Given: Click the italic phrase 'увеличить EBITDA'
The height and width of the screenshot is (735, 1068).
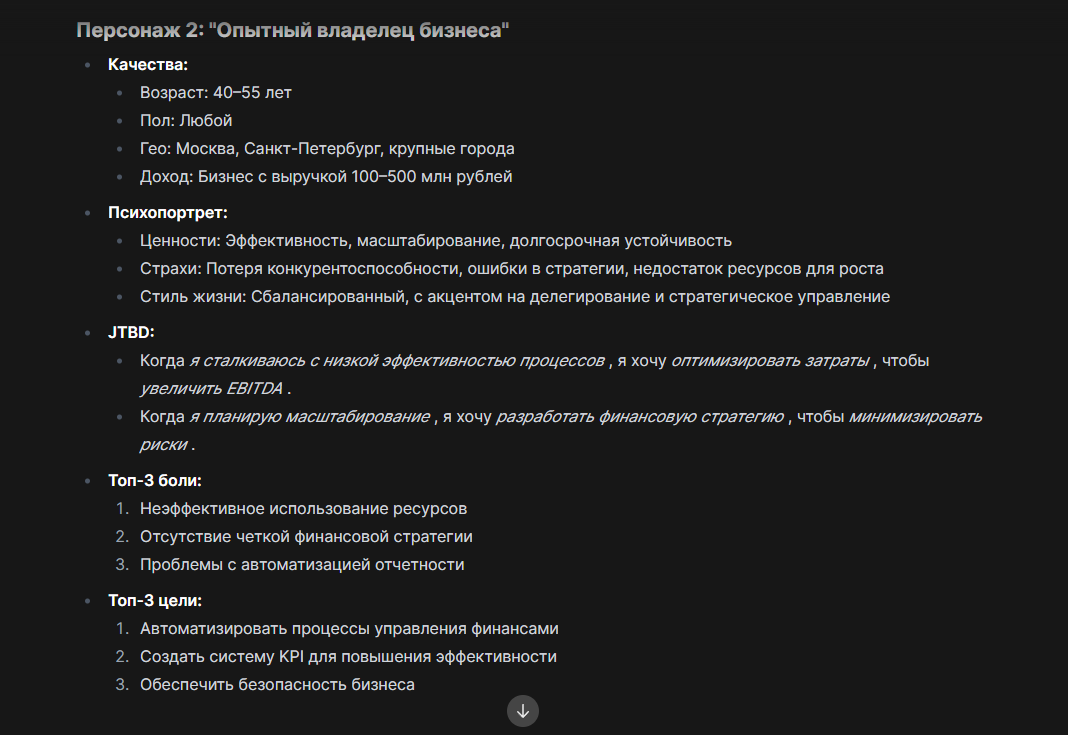Looking at the screenshot, I should click(212, 388).
